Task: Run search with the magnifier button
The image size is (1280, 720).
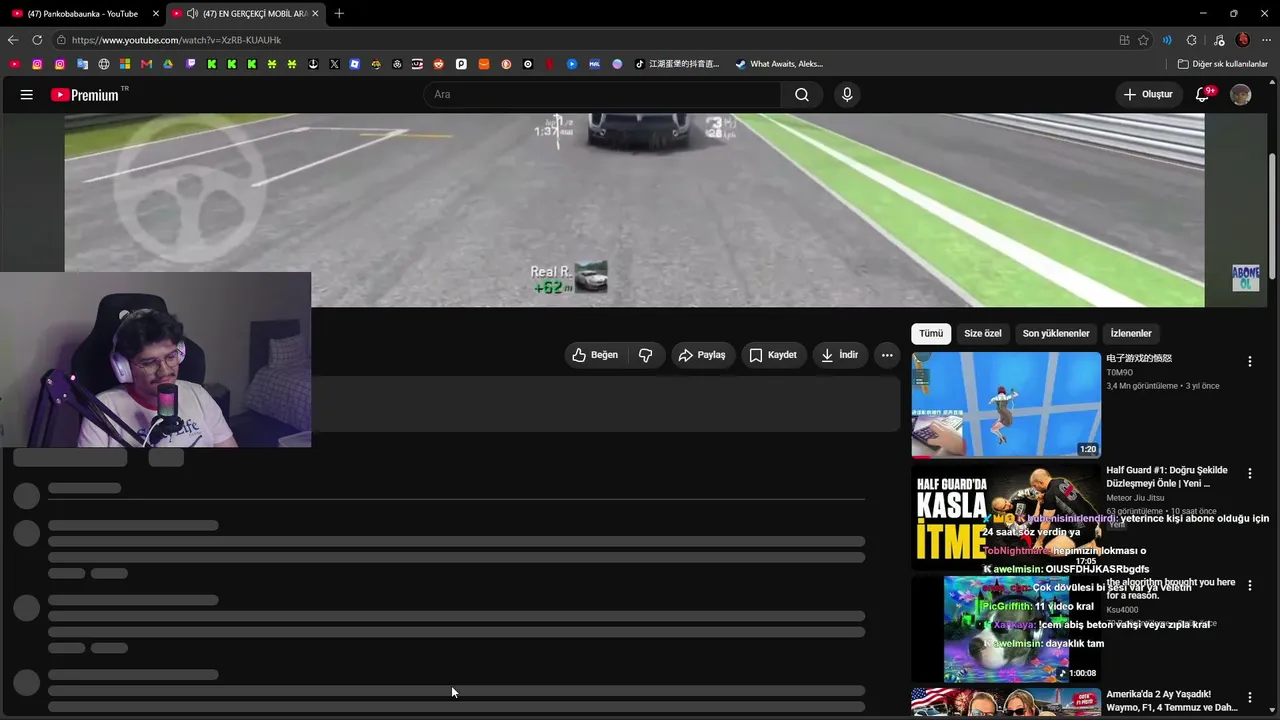Action: pyautogui.click(x=802, y=95)
